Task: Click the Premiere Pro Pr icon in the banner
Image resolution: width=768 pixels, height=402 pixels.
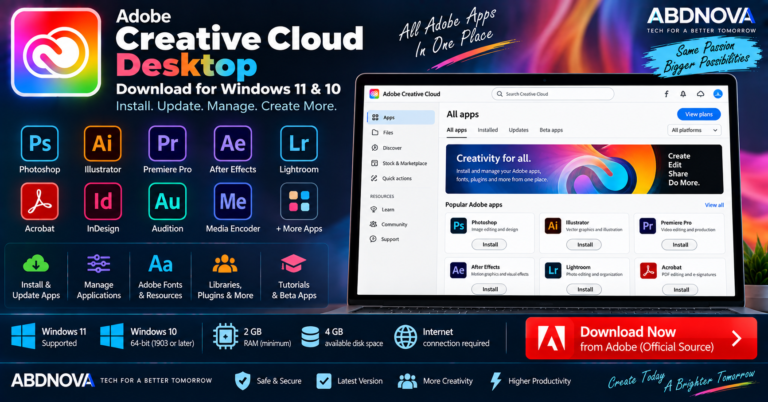Action: (x=168, y=143)
